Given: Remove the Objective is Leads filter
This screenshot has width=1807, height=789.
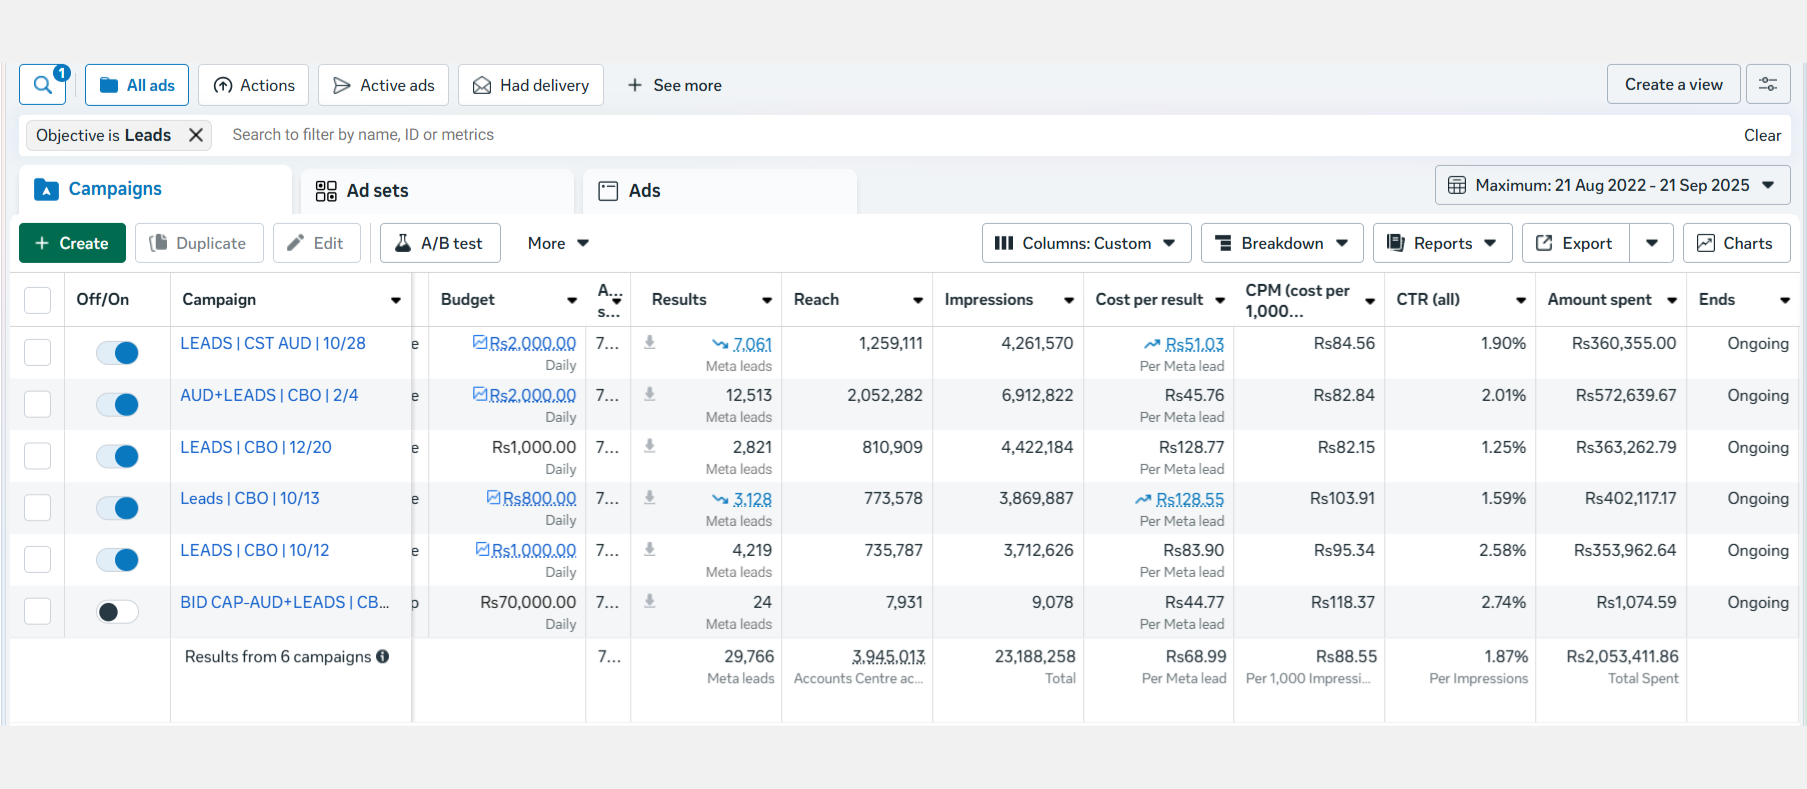Looking at the screenshot, I should [x=196, y=135].
